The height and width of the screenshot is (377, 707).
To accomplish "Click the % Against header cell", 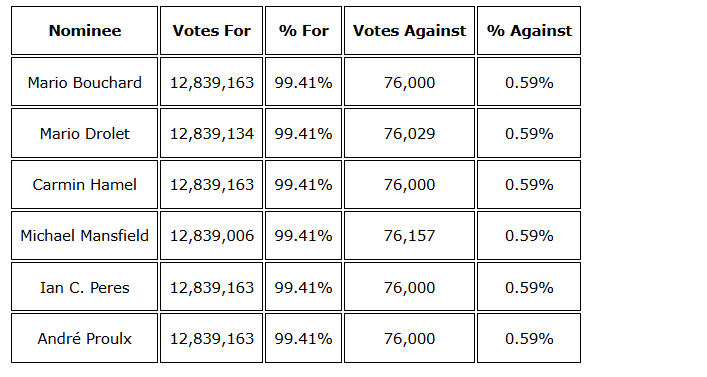I will [529, 31].
